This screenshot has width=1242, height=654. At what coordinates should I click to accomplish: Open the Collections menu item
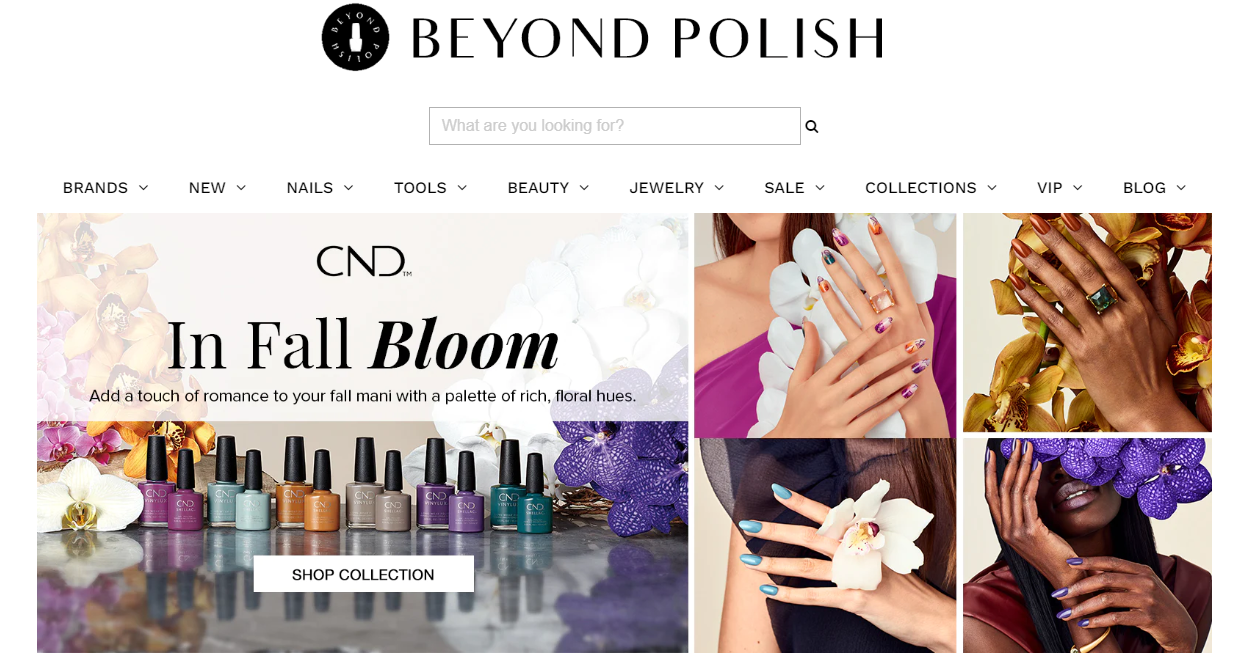pos(921,188)
